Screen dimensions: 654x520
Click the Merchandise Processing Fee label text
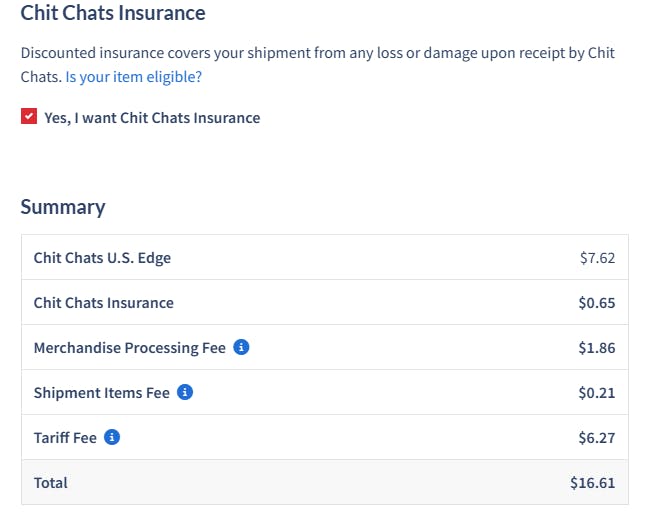130,348
